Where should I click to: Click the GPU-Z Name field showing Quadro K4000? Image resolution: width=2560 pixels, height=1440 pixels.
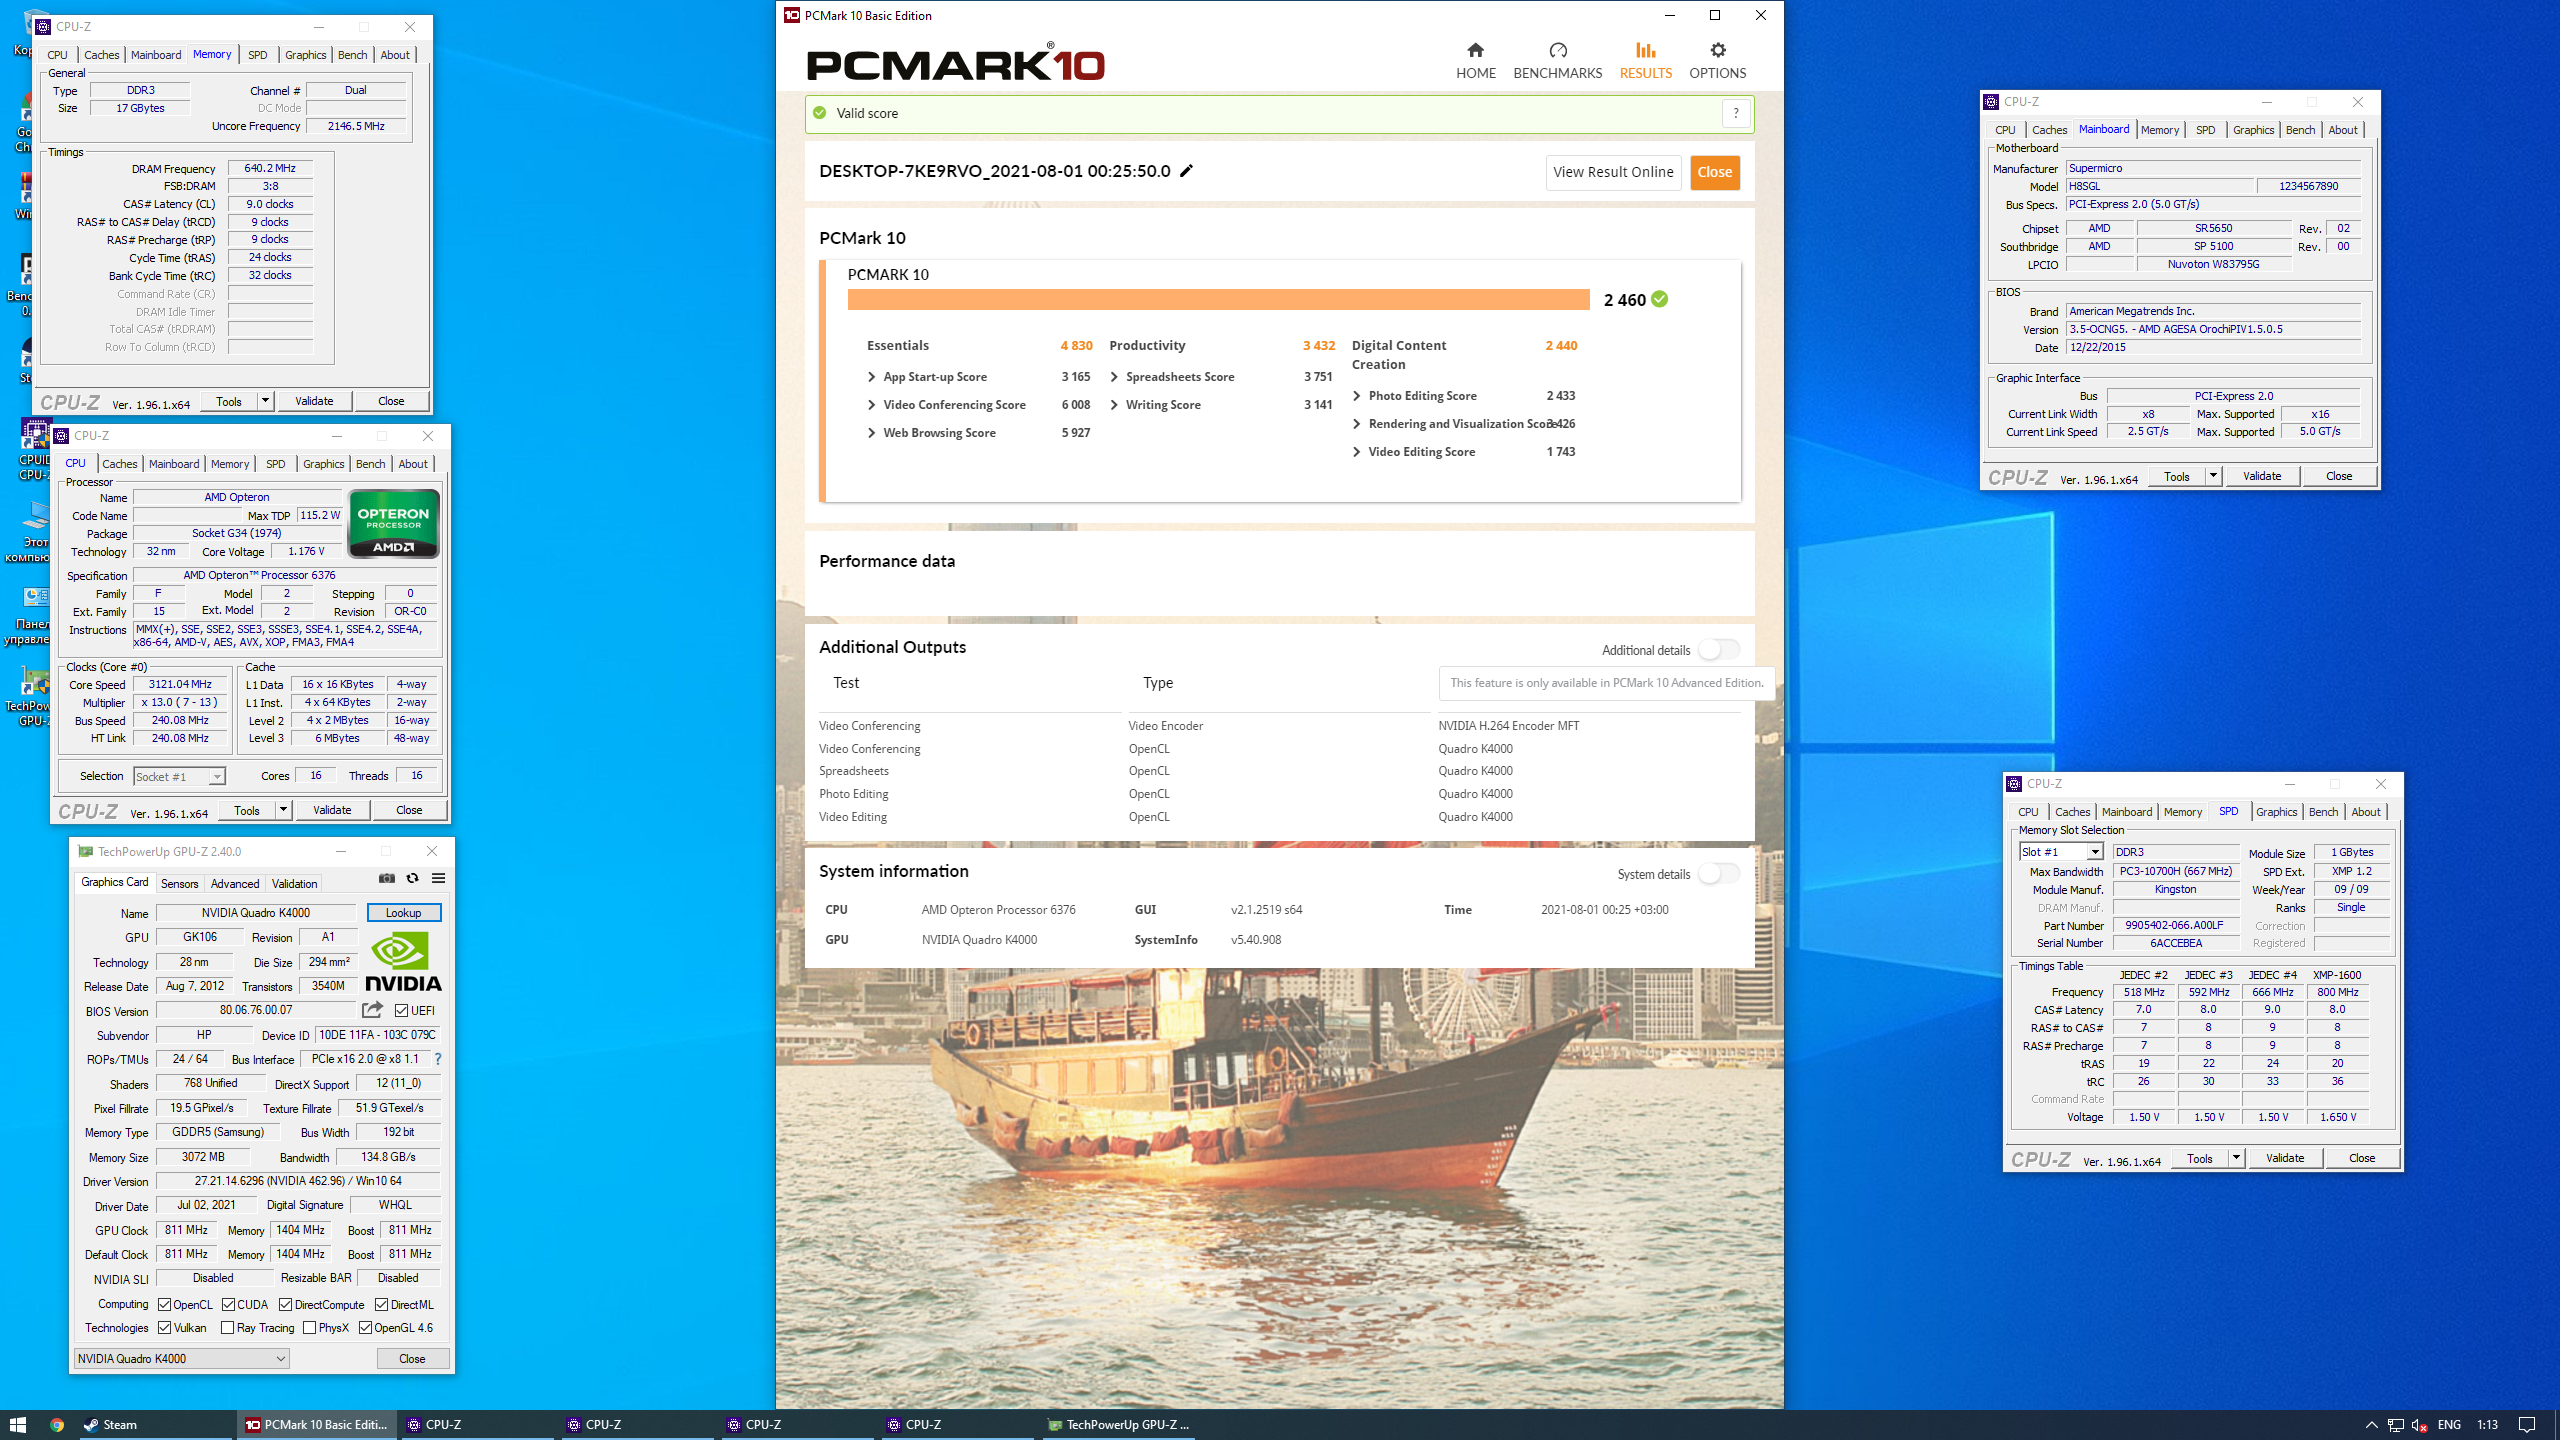pyautogui.click(x=256, y=912)
